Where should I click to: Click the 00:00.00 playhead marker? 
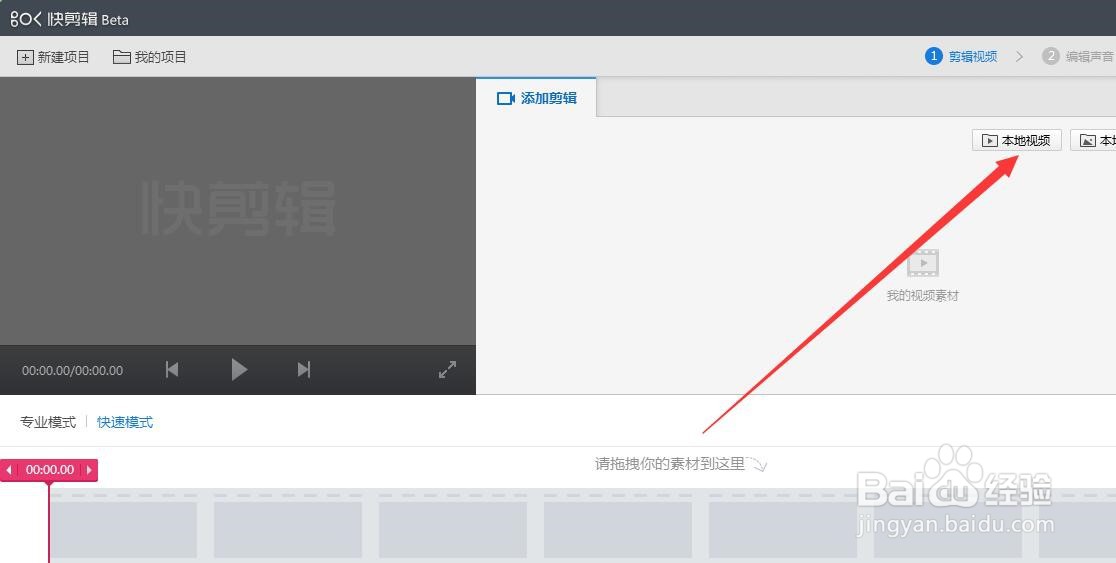50,470
